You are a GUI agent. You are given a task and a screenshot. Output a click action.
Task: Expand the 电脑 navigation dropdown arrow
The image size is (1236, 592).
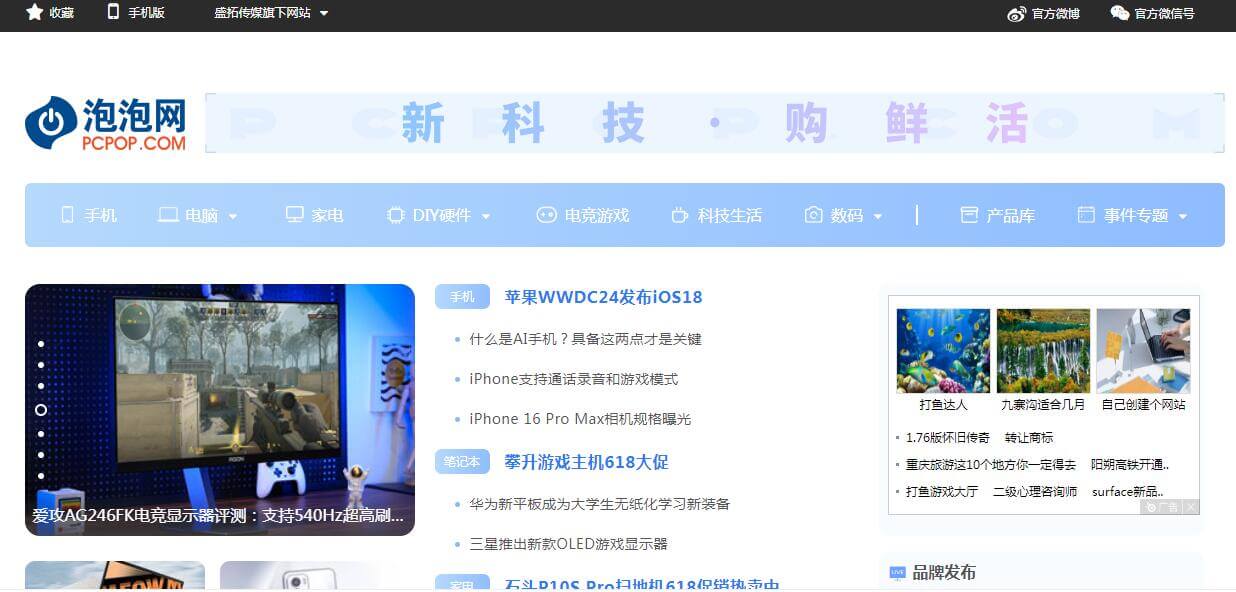233,216
